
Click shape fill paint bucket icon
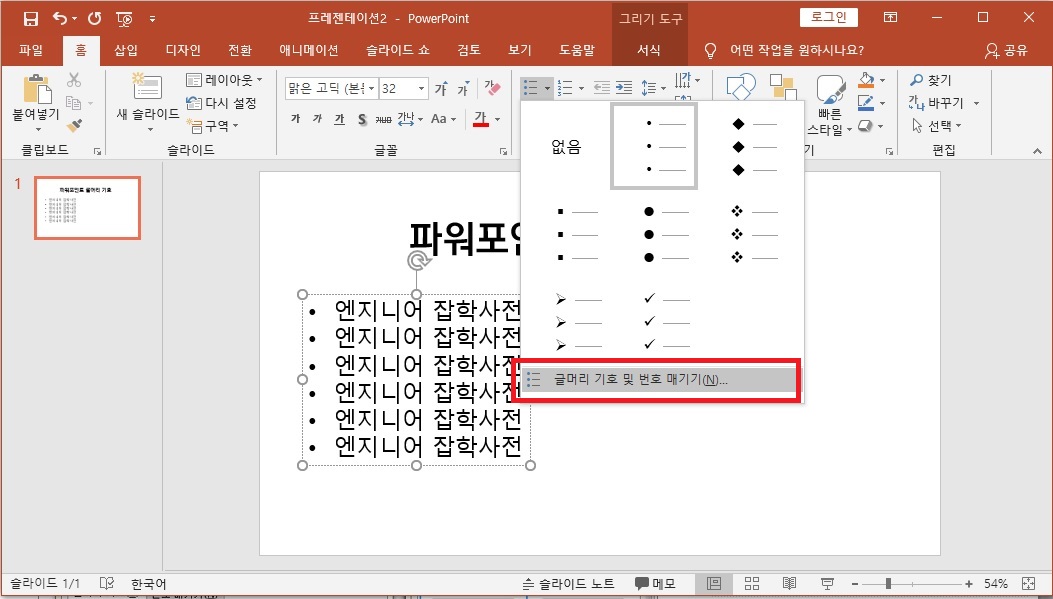pyautogui.click(x=867, y=81)
